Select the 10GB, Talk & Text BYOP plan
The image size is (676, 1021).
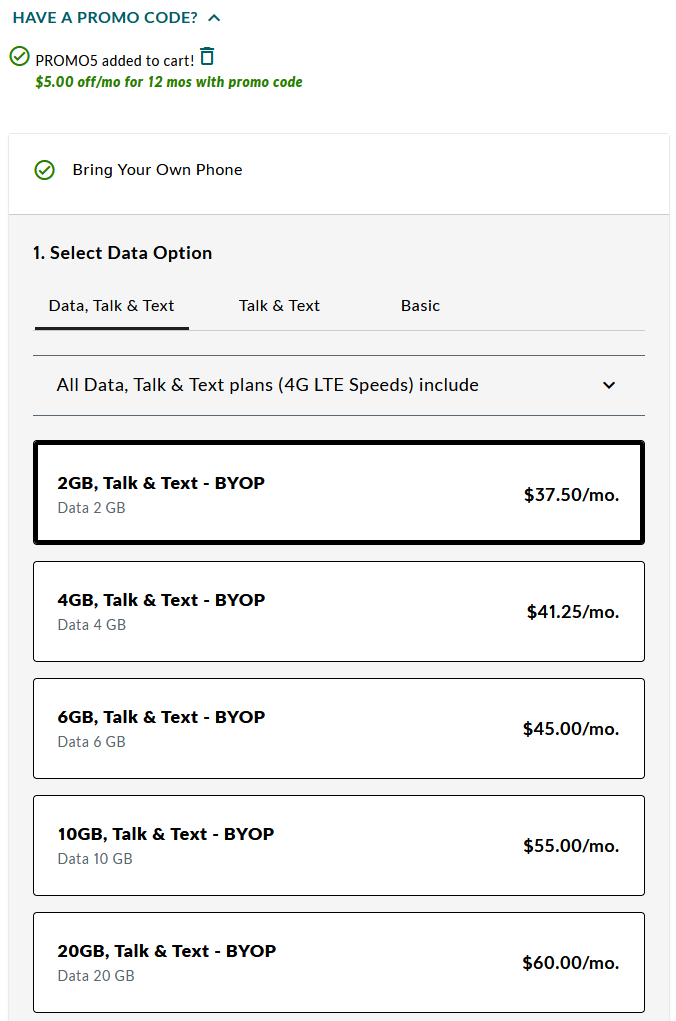[x=338, y=845]
